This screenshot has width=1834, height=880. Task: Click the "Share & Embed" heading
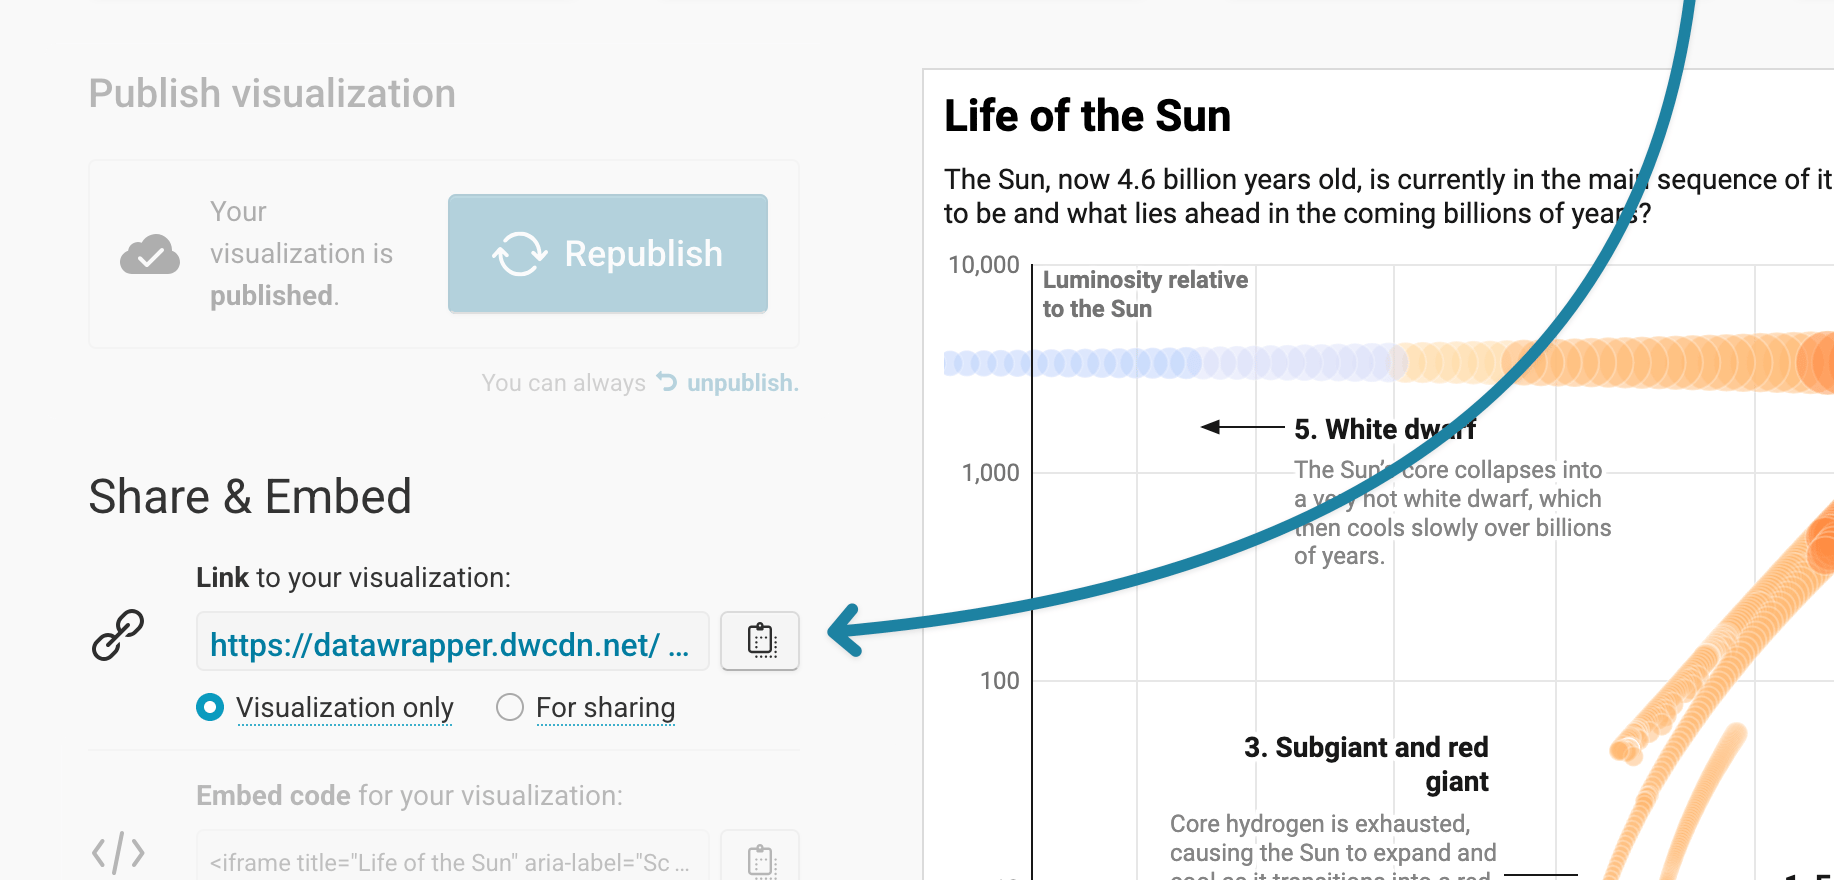(x=250, y=497)
